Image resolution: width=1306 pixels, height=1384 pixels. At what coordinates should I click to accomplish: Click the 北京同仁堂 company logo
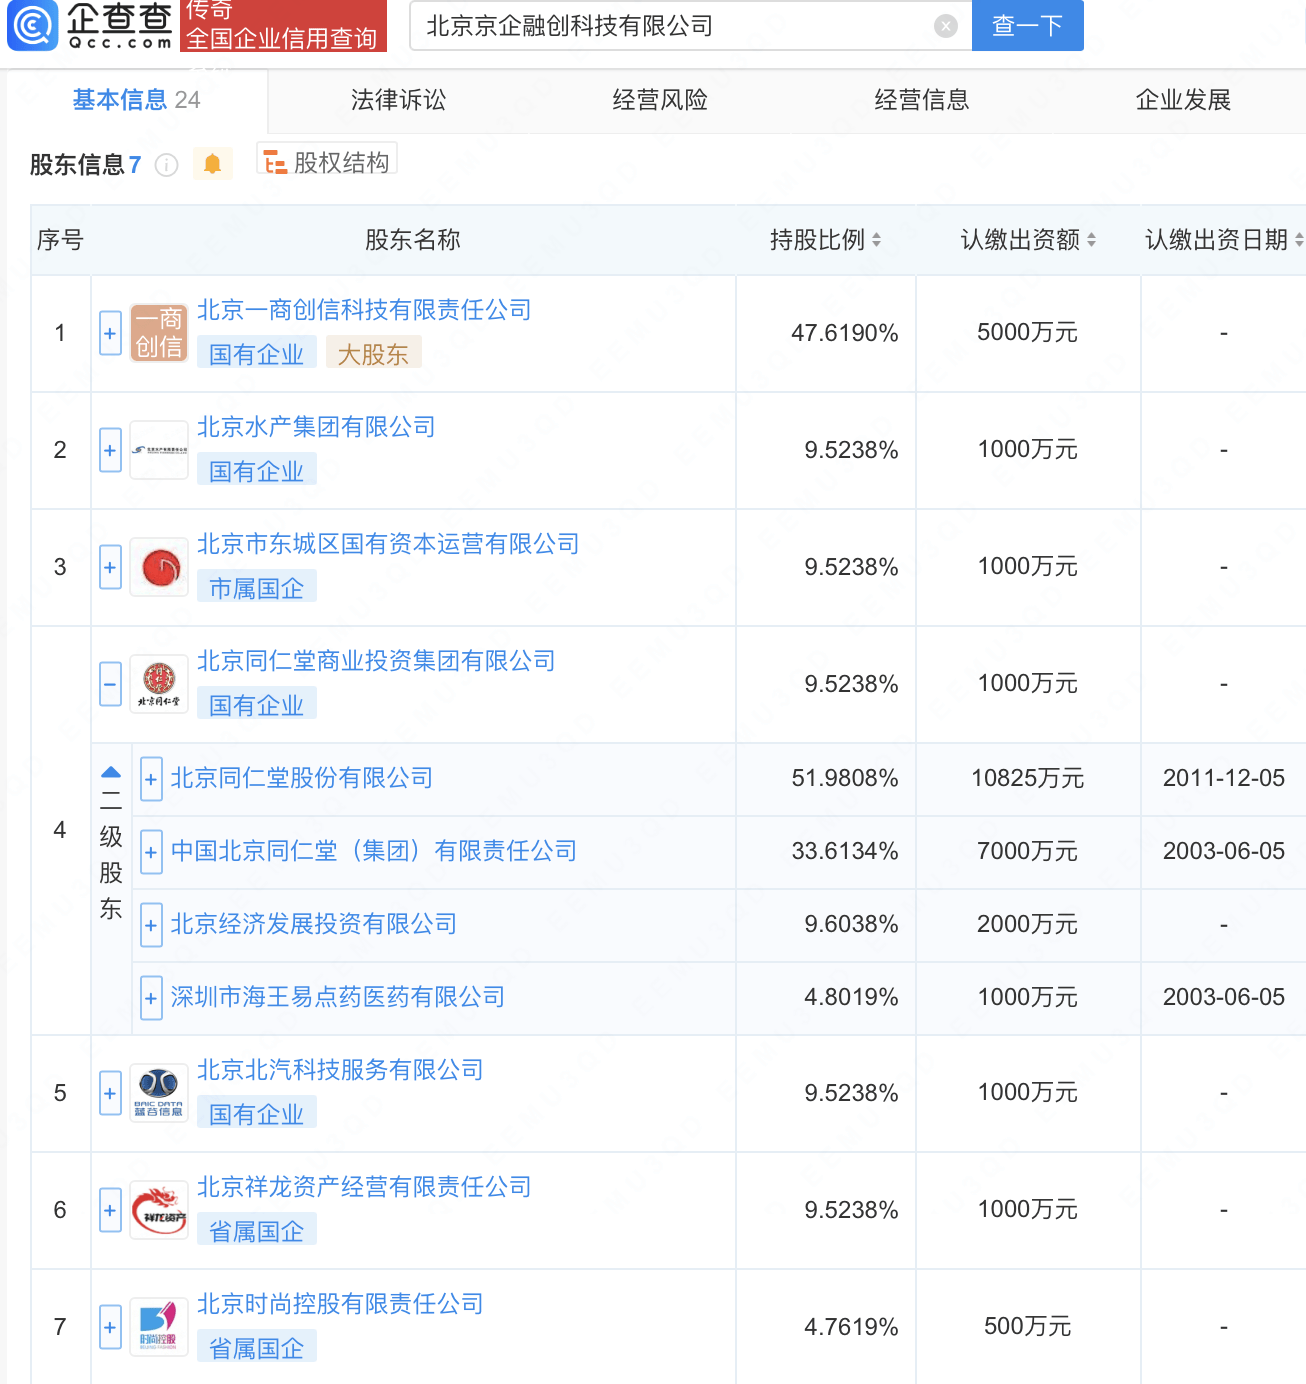(159, 684)
